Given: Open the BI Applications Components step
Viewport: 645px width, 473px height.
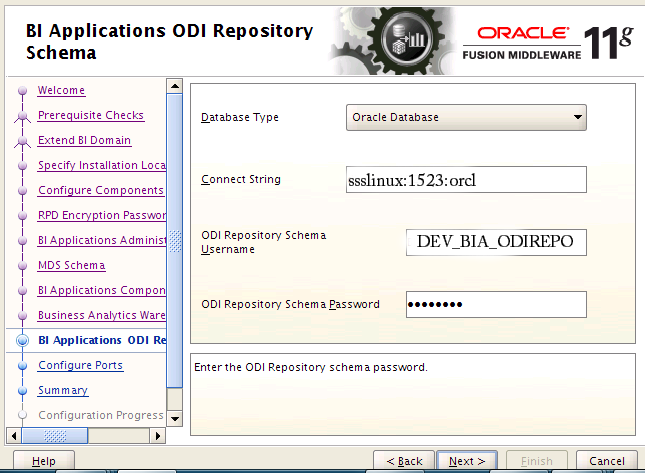Looking at the screenshot, I should pos(102,290).
